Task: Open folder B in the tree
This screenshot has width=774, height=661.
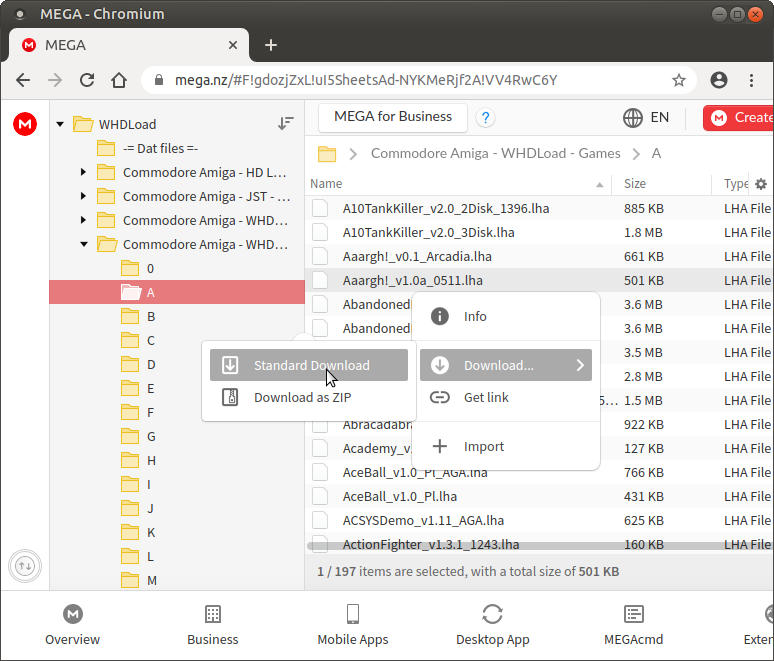Action: [x=151, y=316]
